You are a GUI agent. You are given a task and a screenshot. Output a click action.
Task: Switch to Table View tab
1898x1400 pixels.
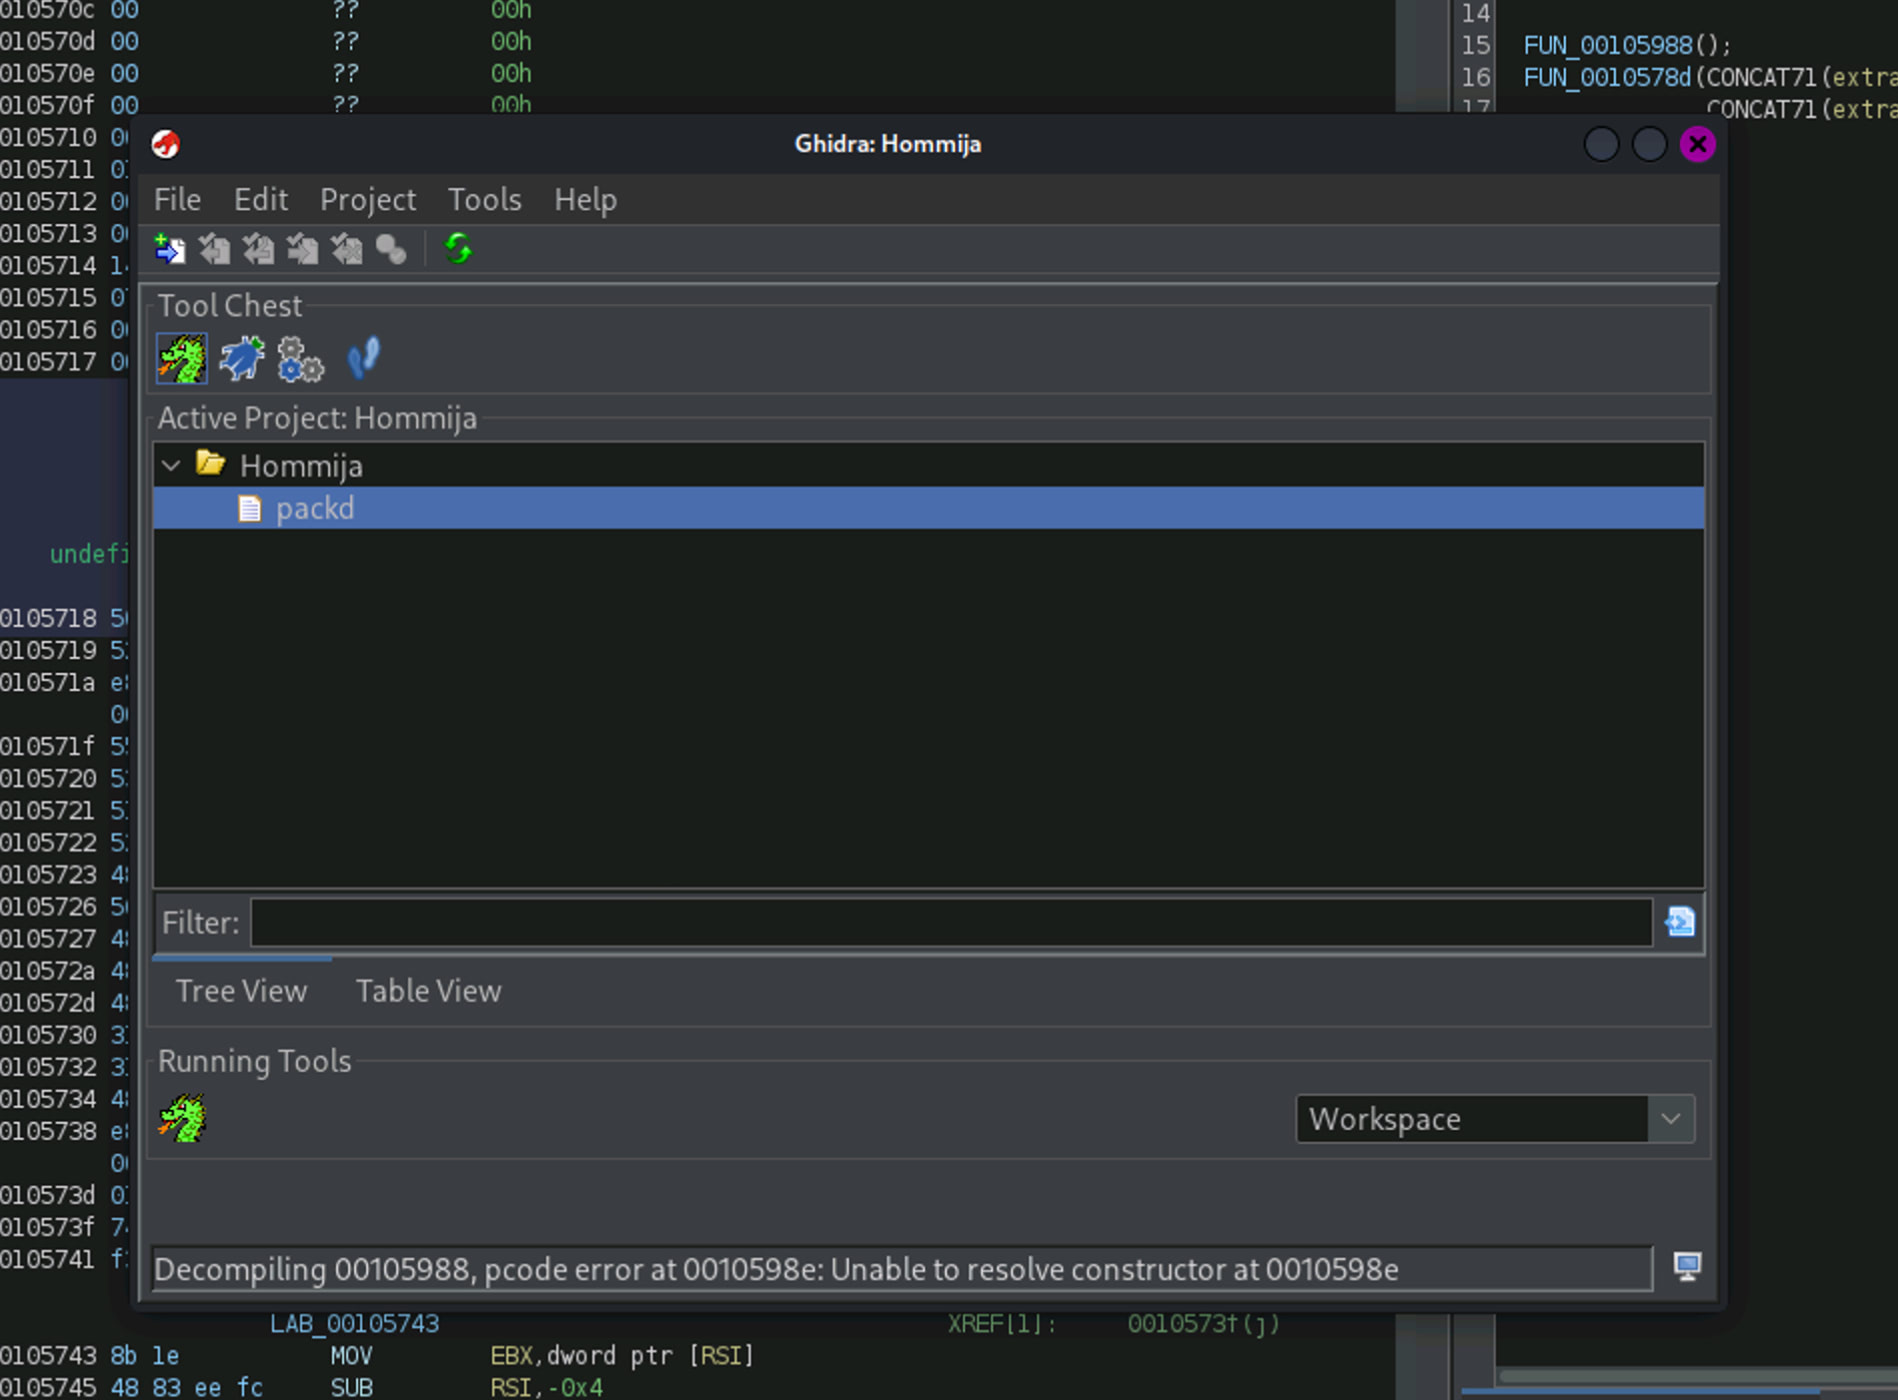[x=428, y=991]
